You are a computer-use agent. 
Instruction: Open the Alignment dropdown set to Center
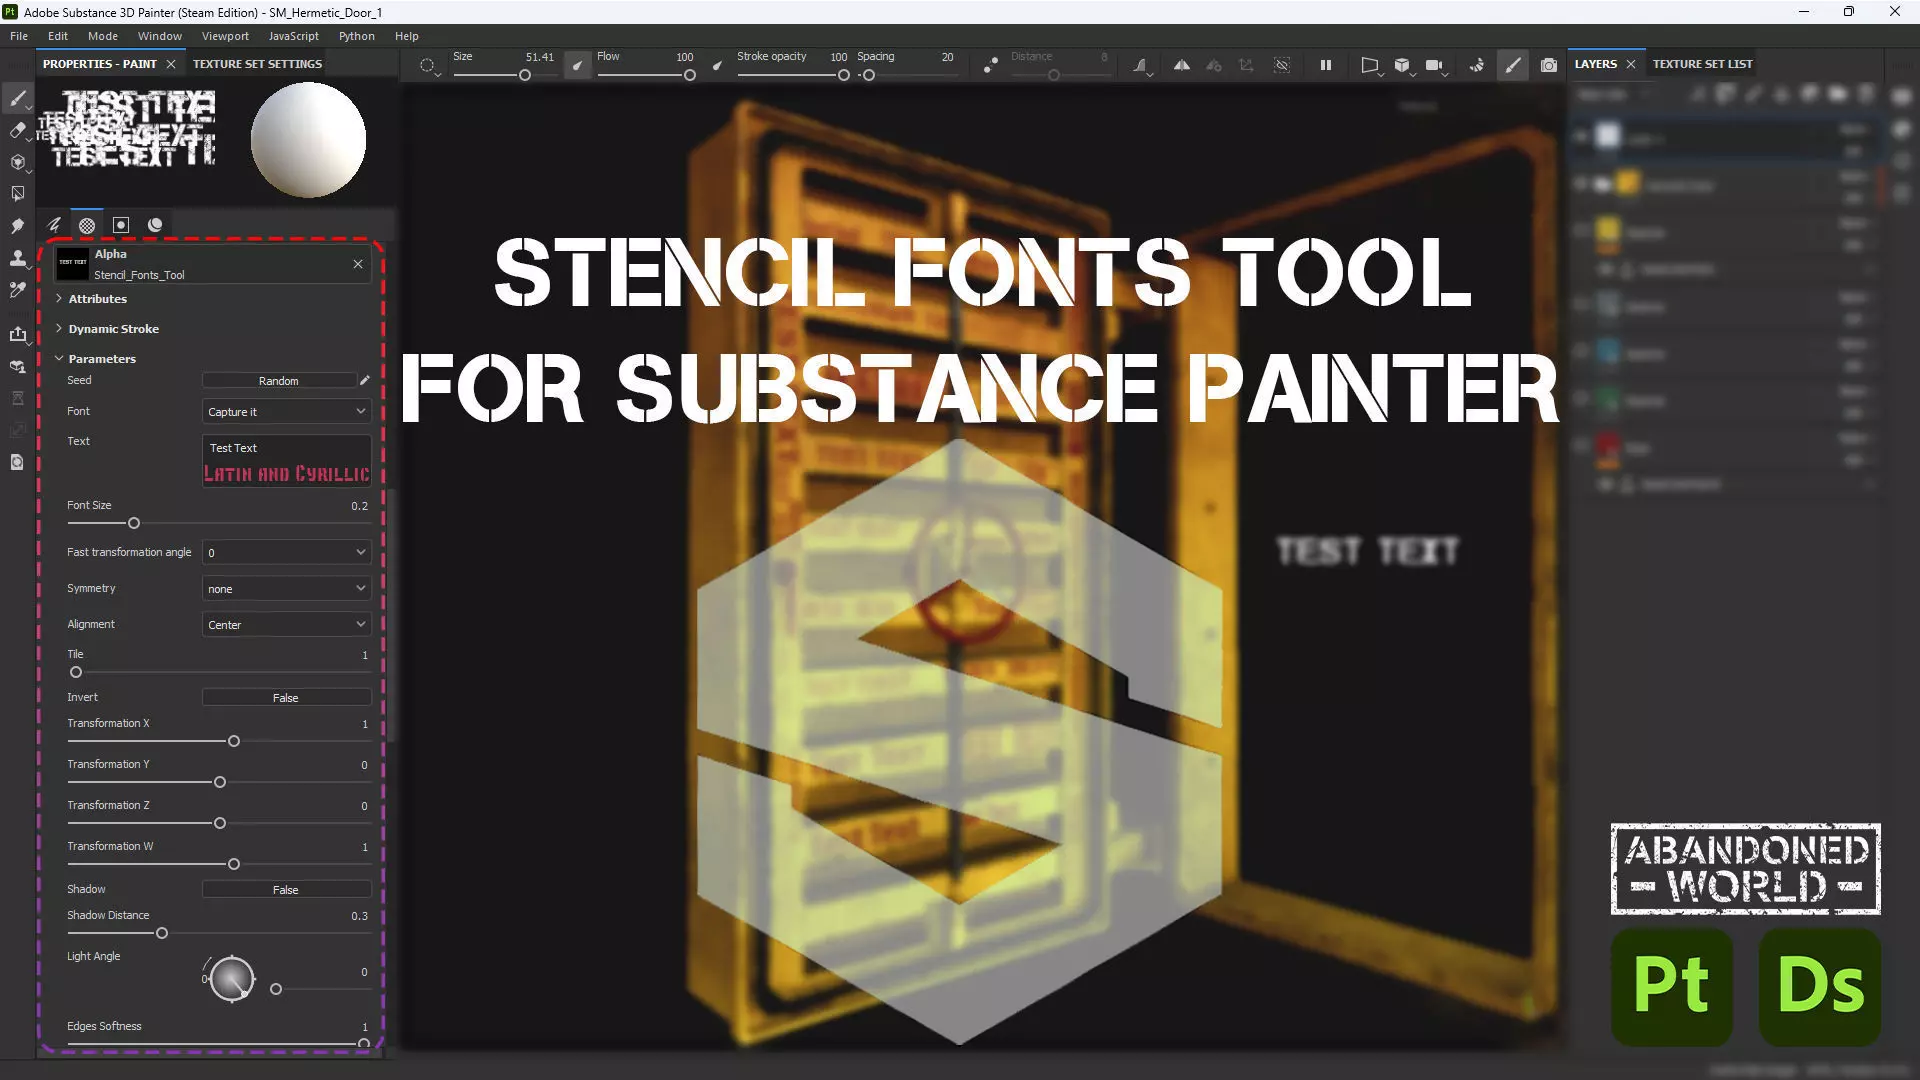[x=286, y=624]
